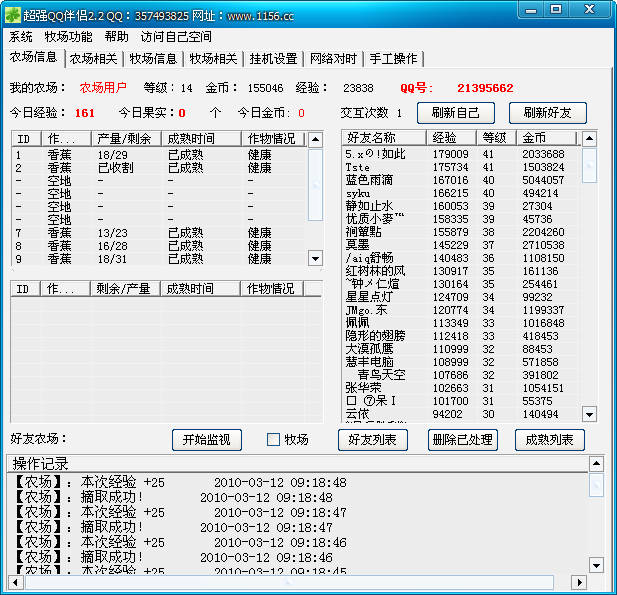Screen dimensions: 617x595
Task: Click the 刷新自己 button
Action: [x=456, y=113]
